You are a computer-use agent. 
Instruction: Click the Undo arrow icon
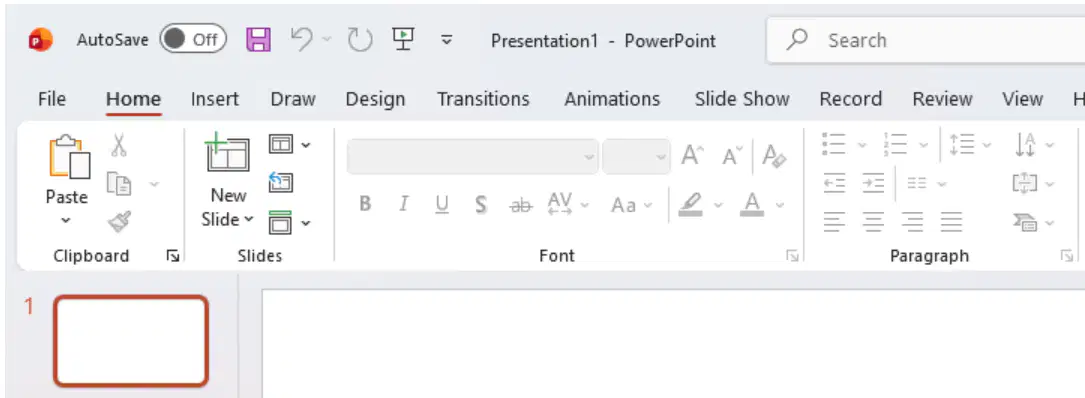(x=302, y=39)
